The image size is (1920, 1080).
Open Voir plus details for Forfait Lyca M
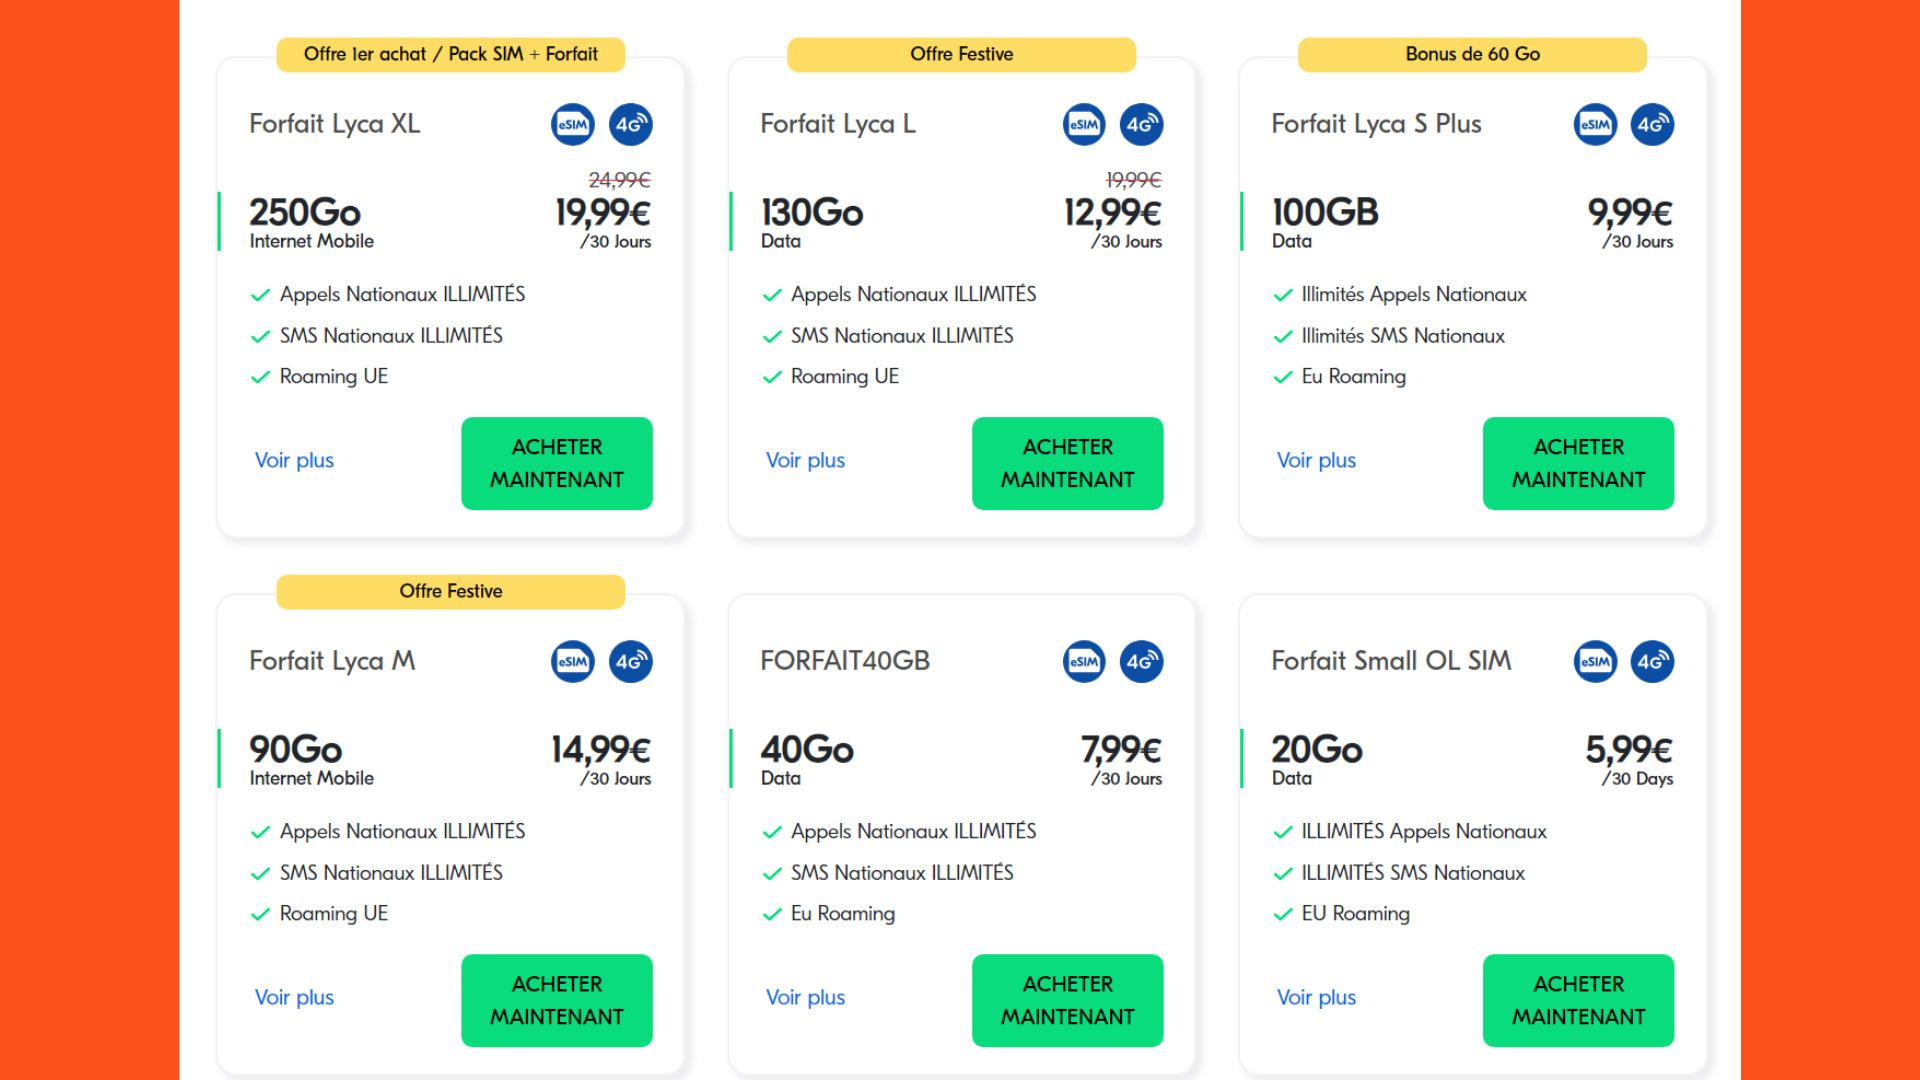click(x=294, y=997)
